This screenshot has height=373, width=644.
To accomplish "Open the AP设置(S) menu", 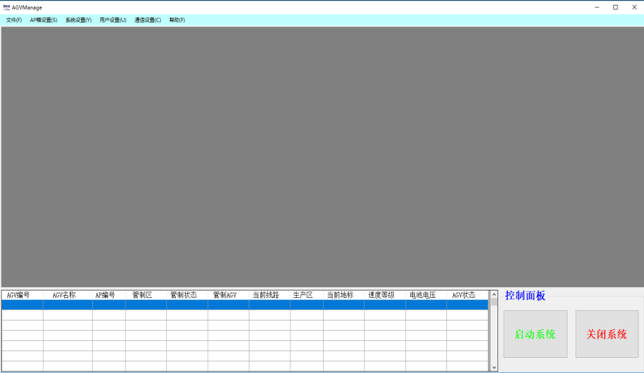I will point(44,20).
